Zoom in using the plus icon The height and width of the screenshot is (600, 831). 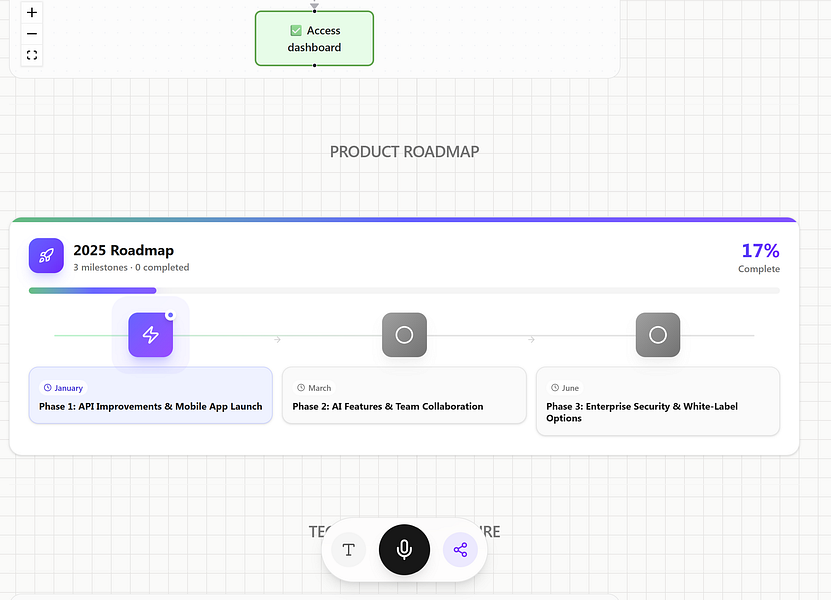(31, 12)
